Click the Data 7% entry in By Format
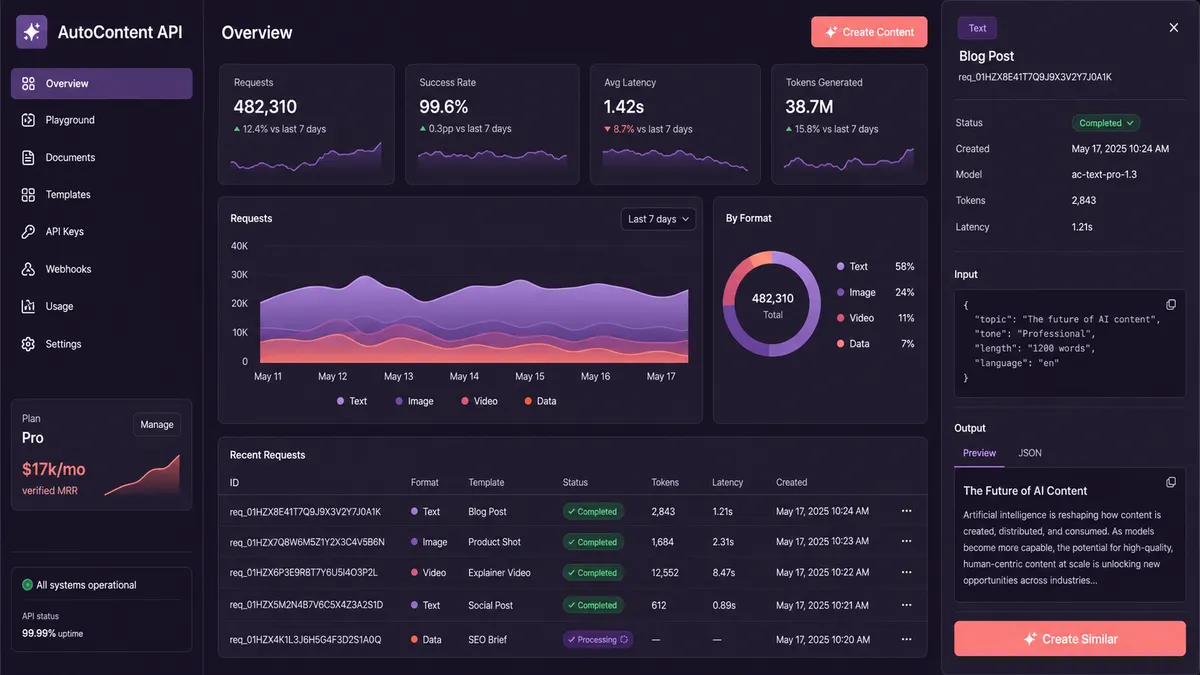 coord(875,344)
